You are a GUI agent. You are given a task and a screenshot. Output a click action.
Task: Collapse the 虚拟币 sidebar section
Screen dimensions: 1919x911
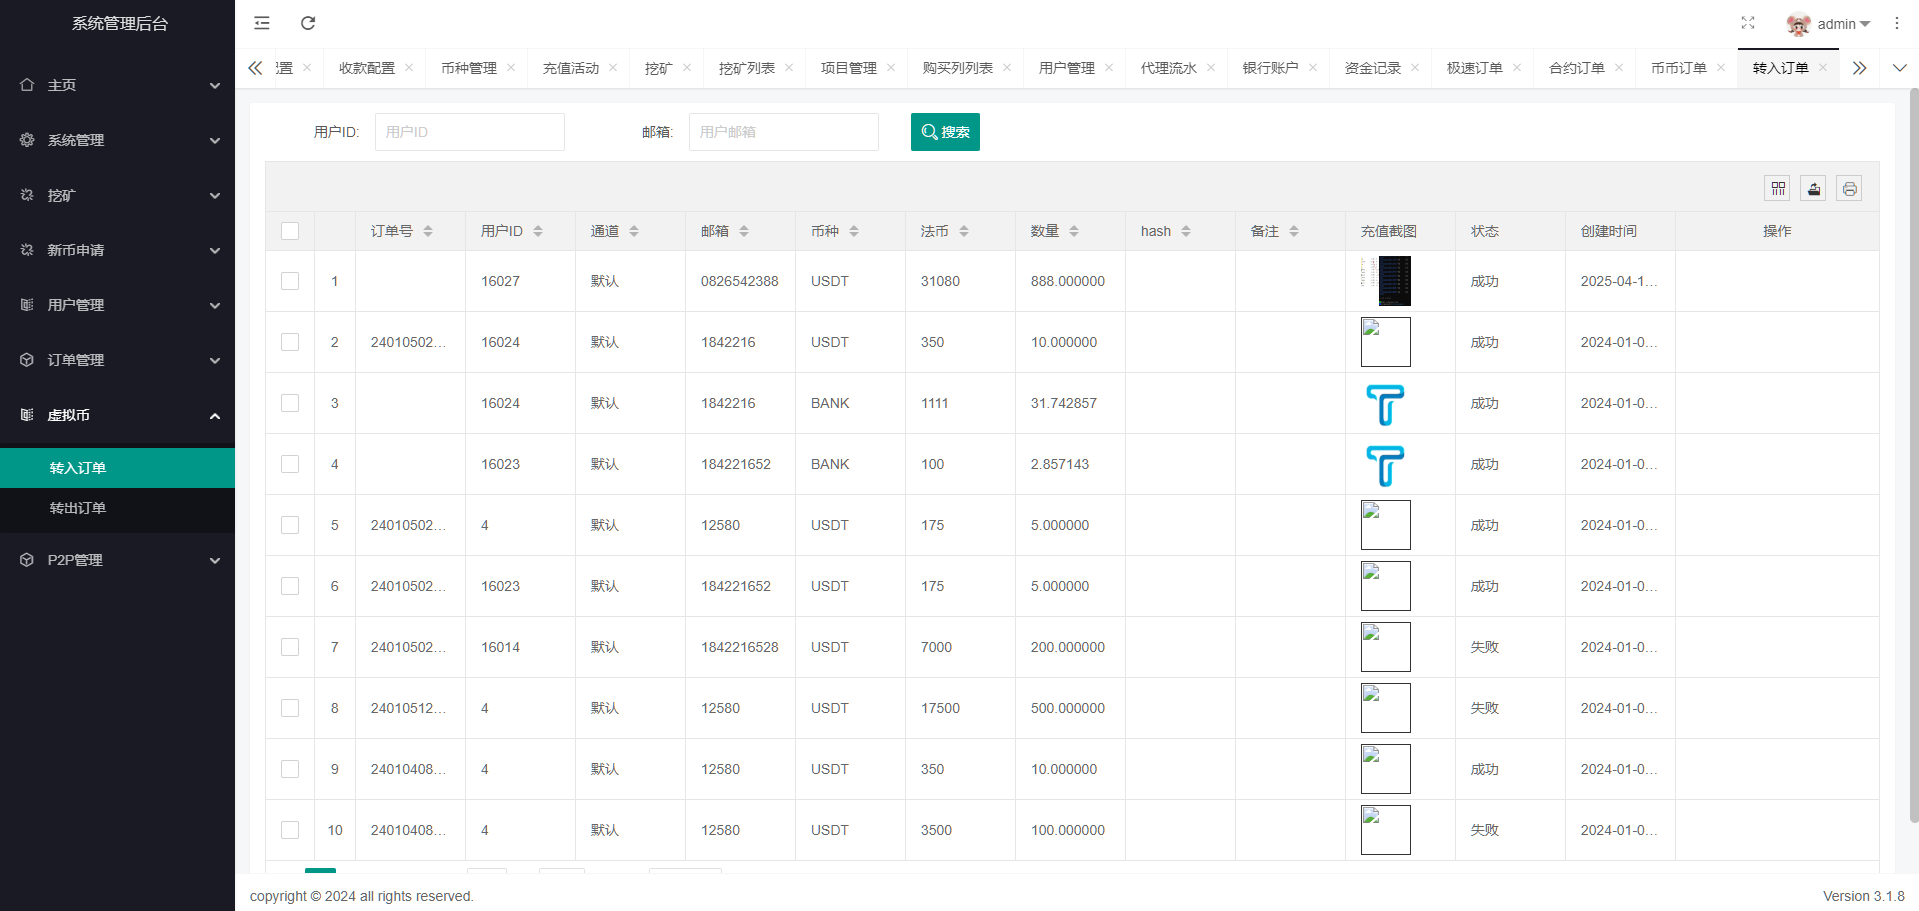(x=118, y=415)
